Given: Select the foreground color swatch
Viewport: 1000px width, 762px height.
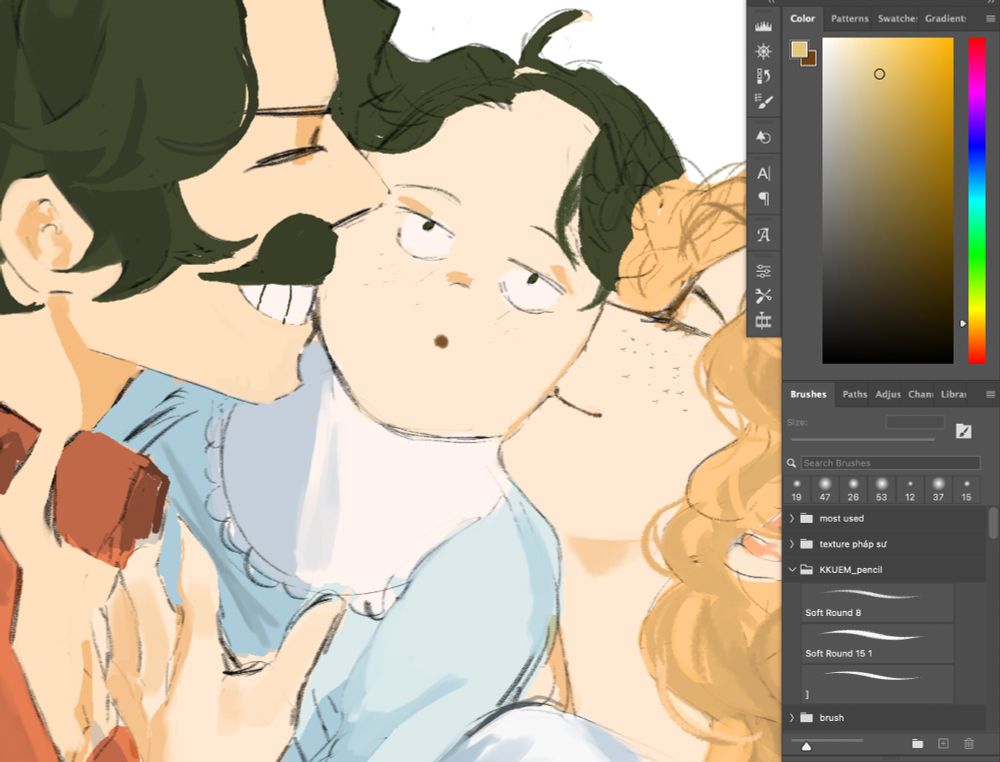Looking at the screenshot, I should pos(798,48).
